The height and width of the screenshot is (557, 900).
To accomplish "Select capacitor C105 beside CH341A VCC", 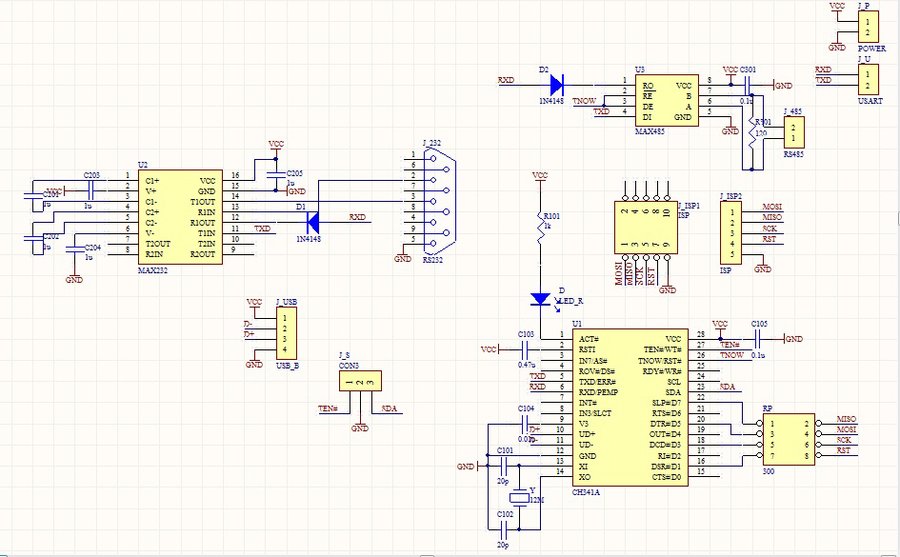I will coord(759,339).
